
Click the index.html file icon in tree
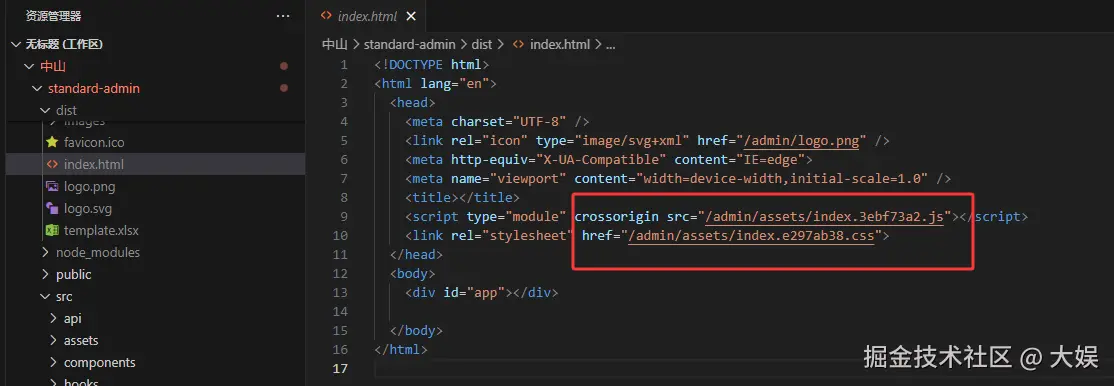[x=52, y=164]
